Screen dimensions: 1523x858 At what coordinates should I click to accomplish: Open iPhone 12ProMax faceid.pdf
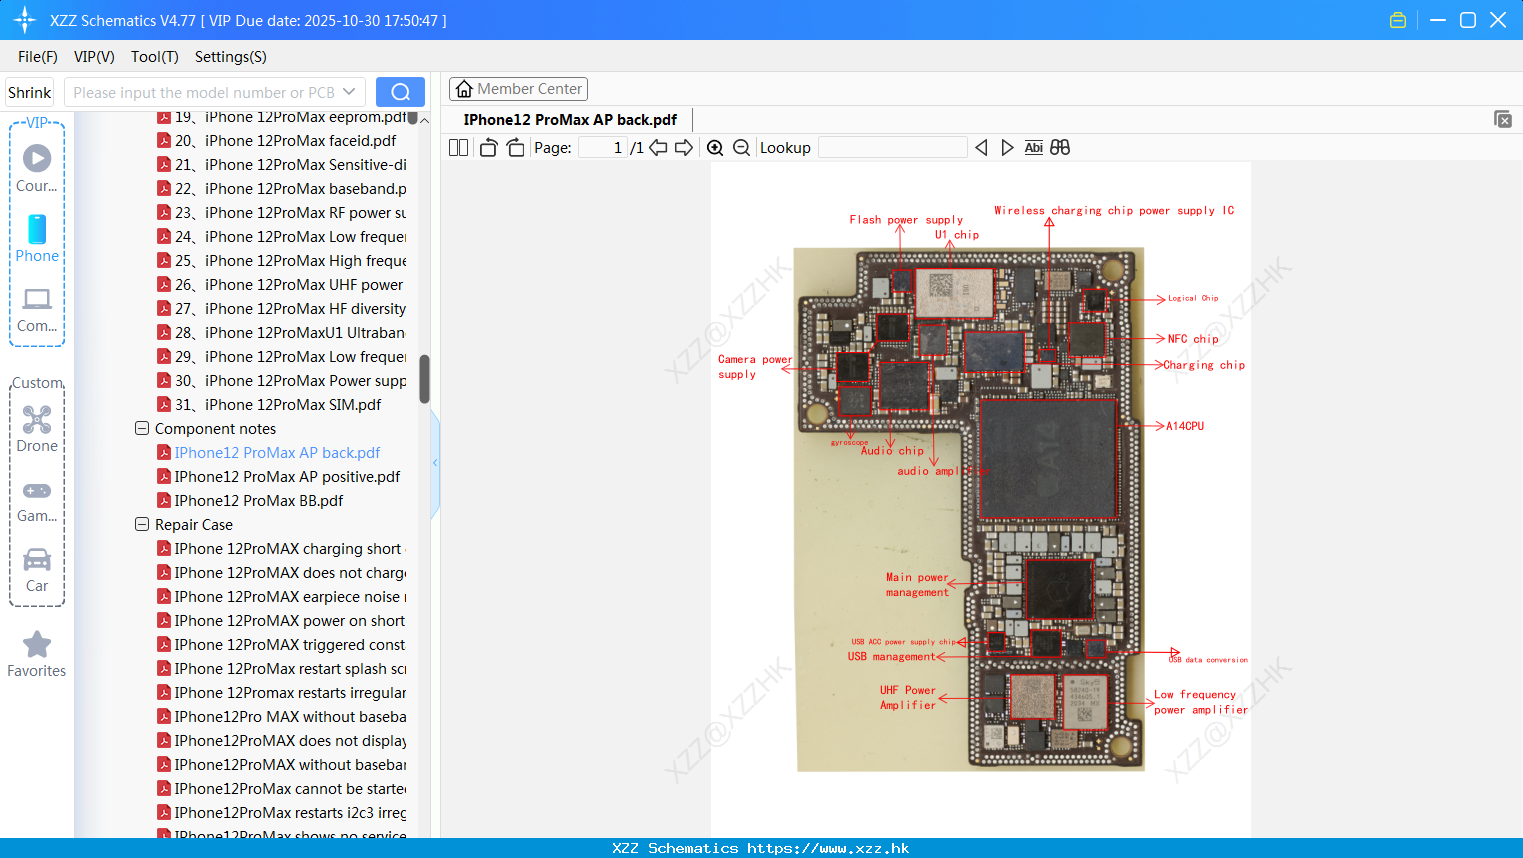276,140
